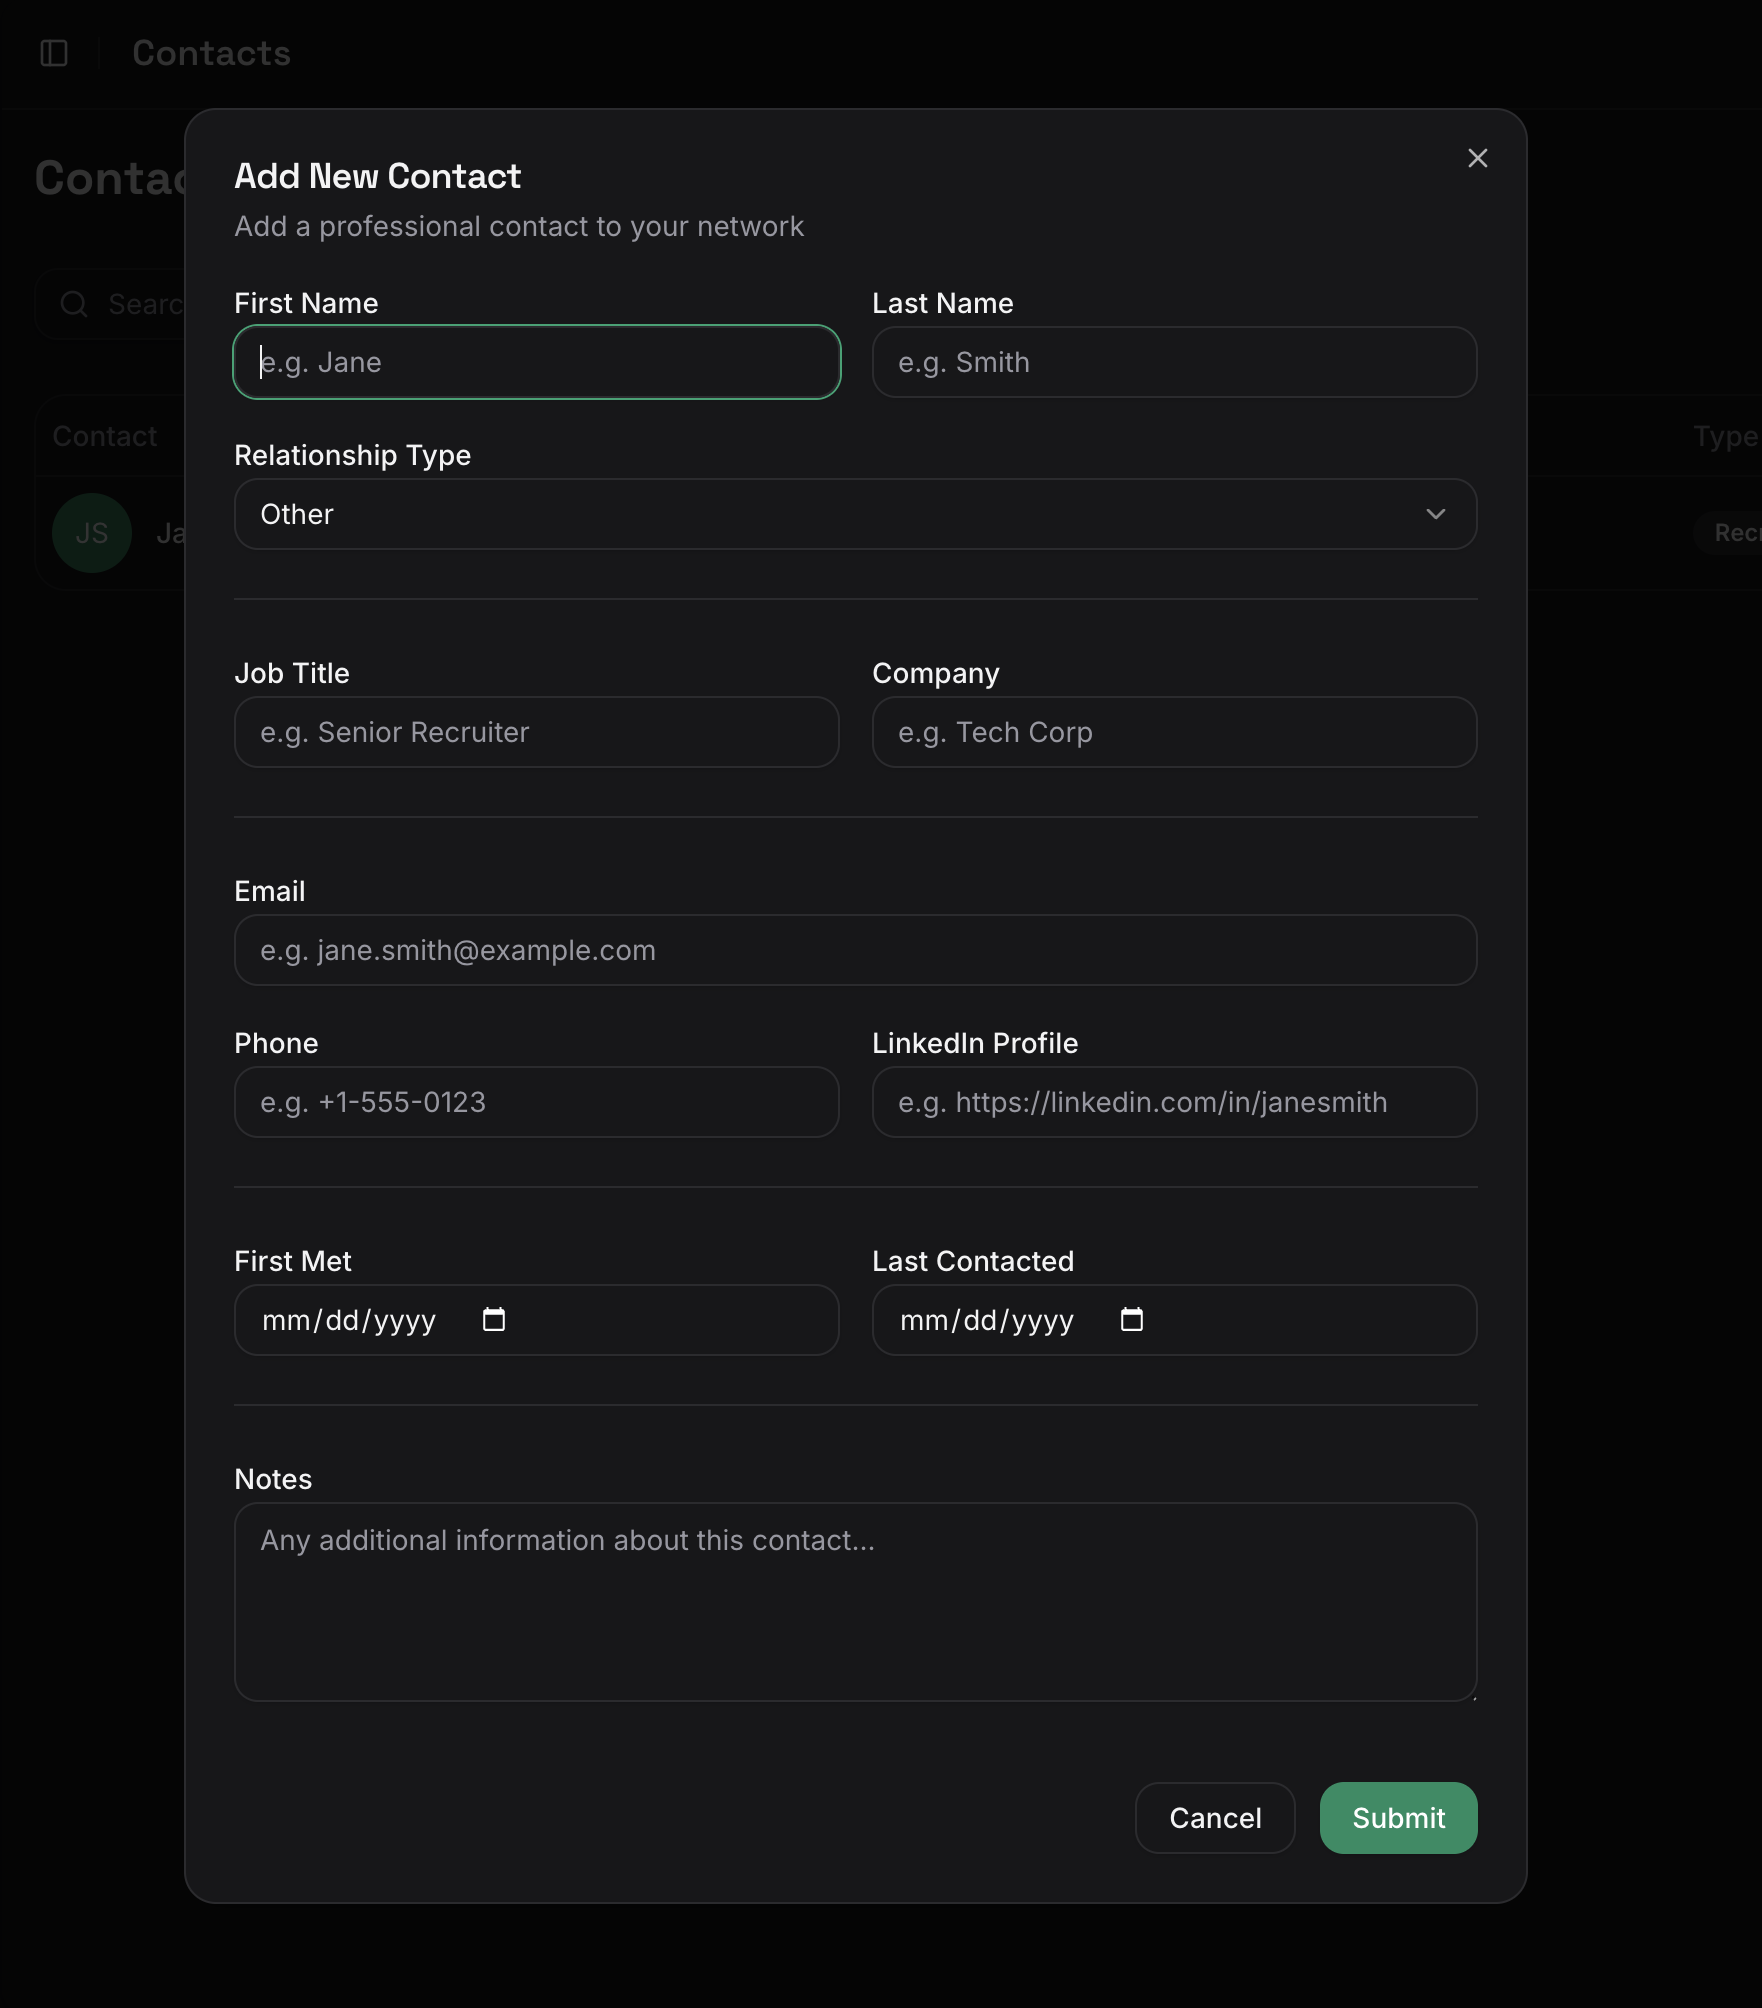Open the Last Contacted calendar picker icon
Screen dimensions: 1762x2008
click(1132, 1320)
